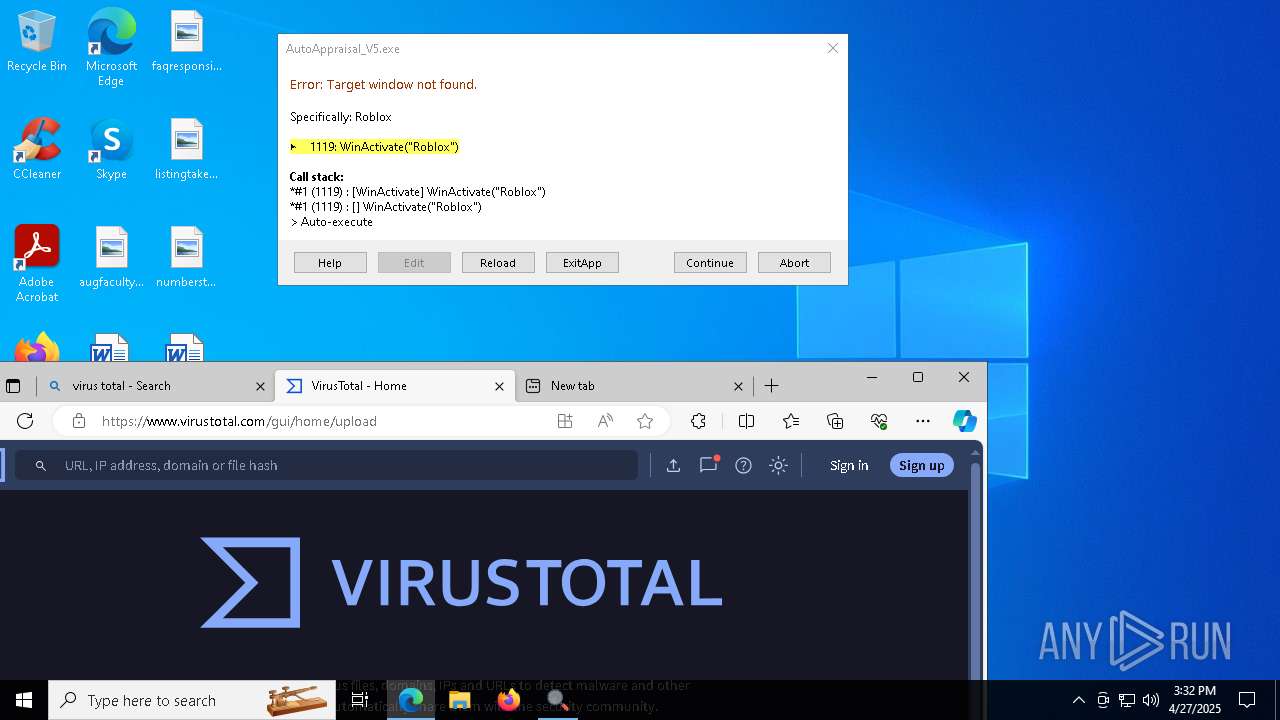Open a new browser tab with plus button
Image resolution: width=1280 pixels, height=720 pixels.
click(771, 386)
